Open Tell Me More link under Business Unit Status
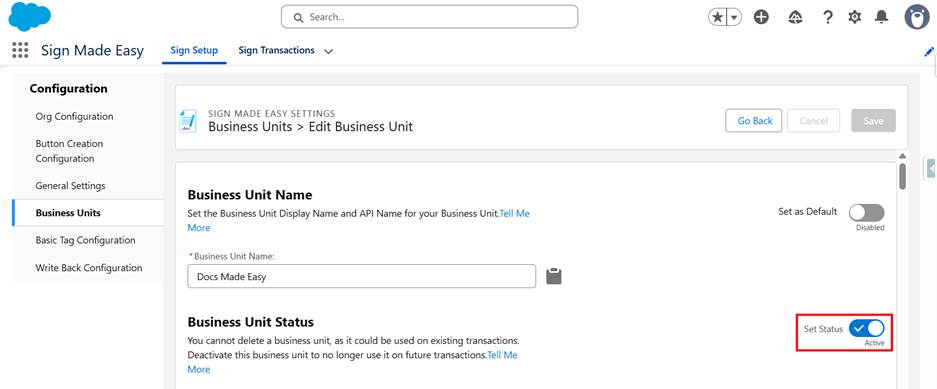 point(502,355)
